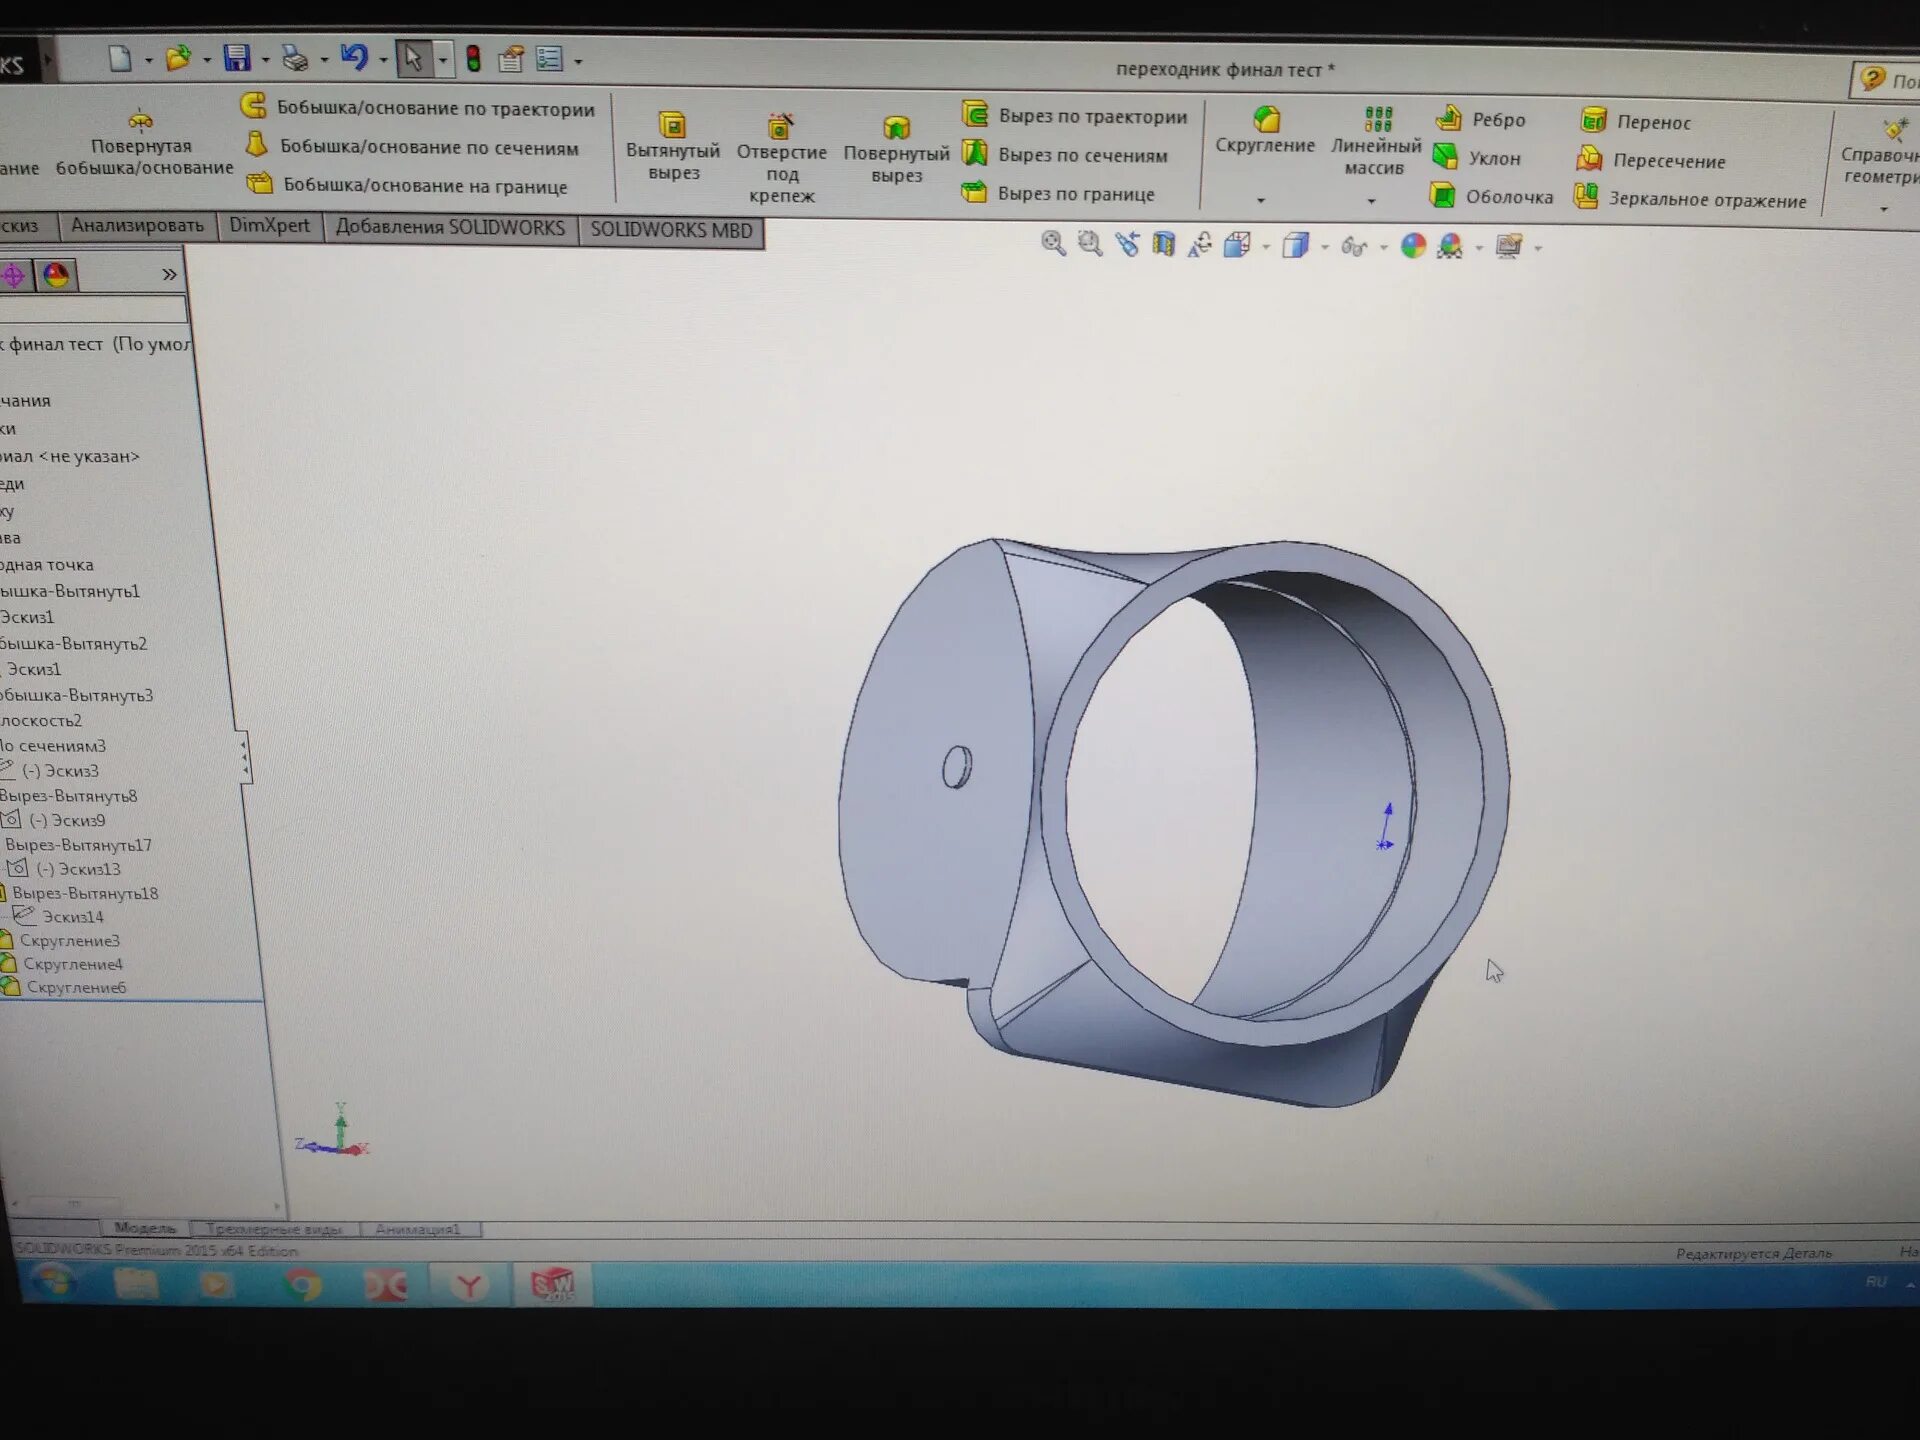1920x1440 pixels.
Task: Select Вырез-Вытянуть18 in the feature tree
Action: 85,893
